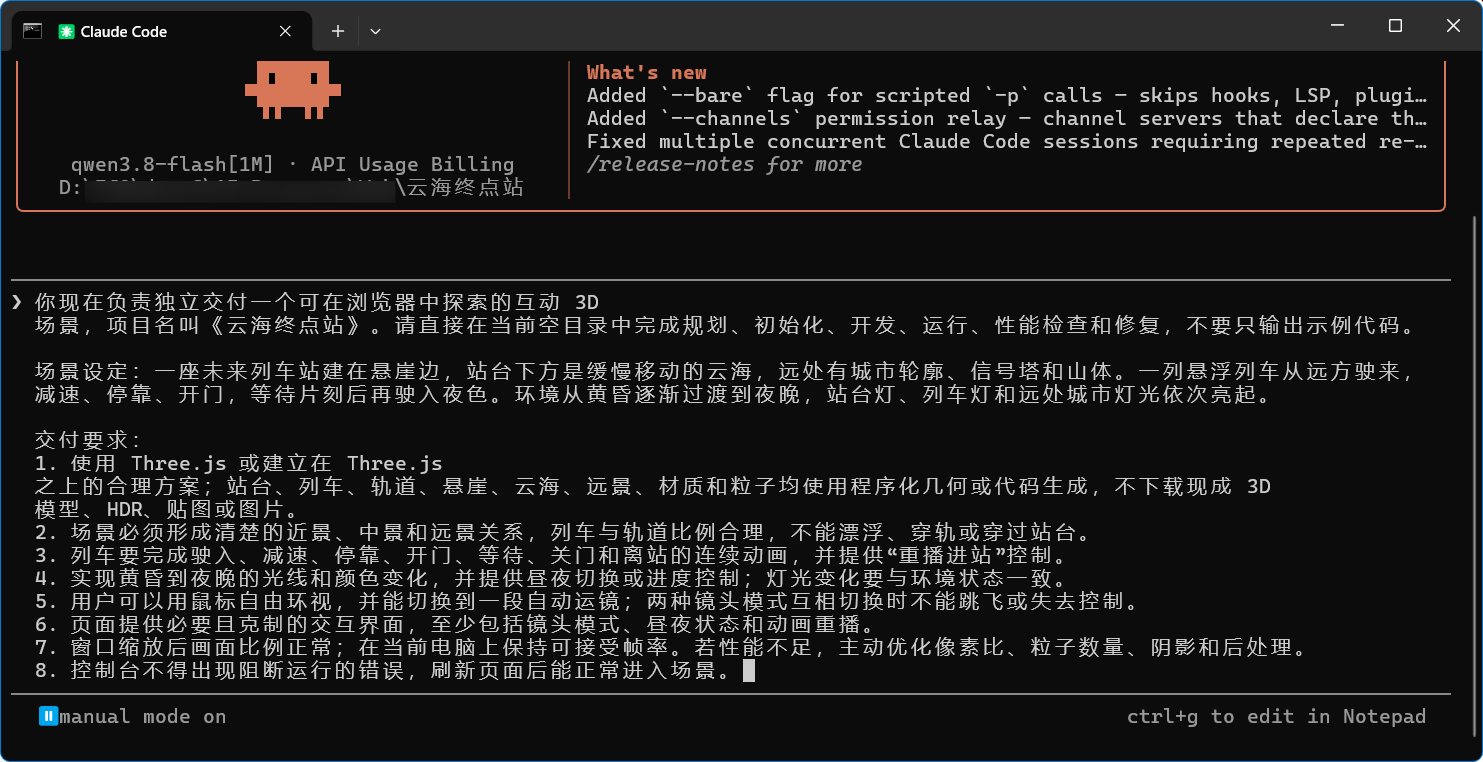Click the terminal icon in title bar
Image resolution: width=1483 pixels, height=762 pixels.
pyautogui.click(x=32, y=30)
